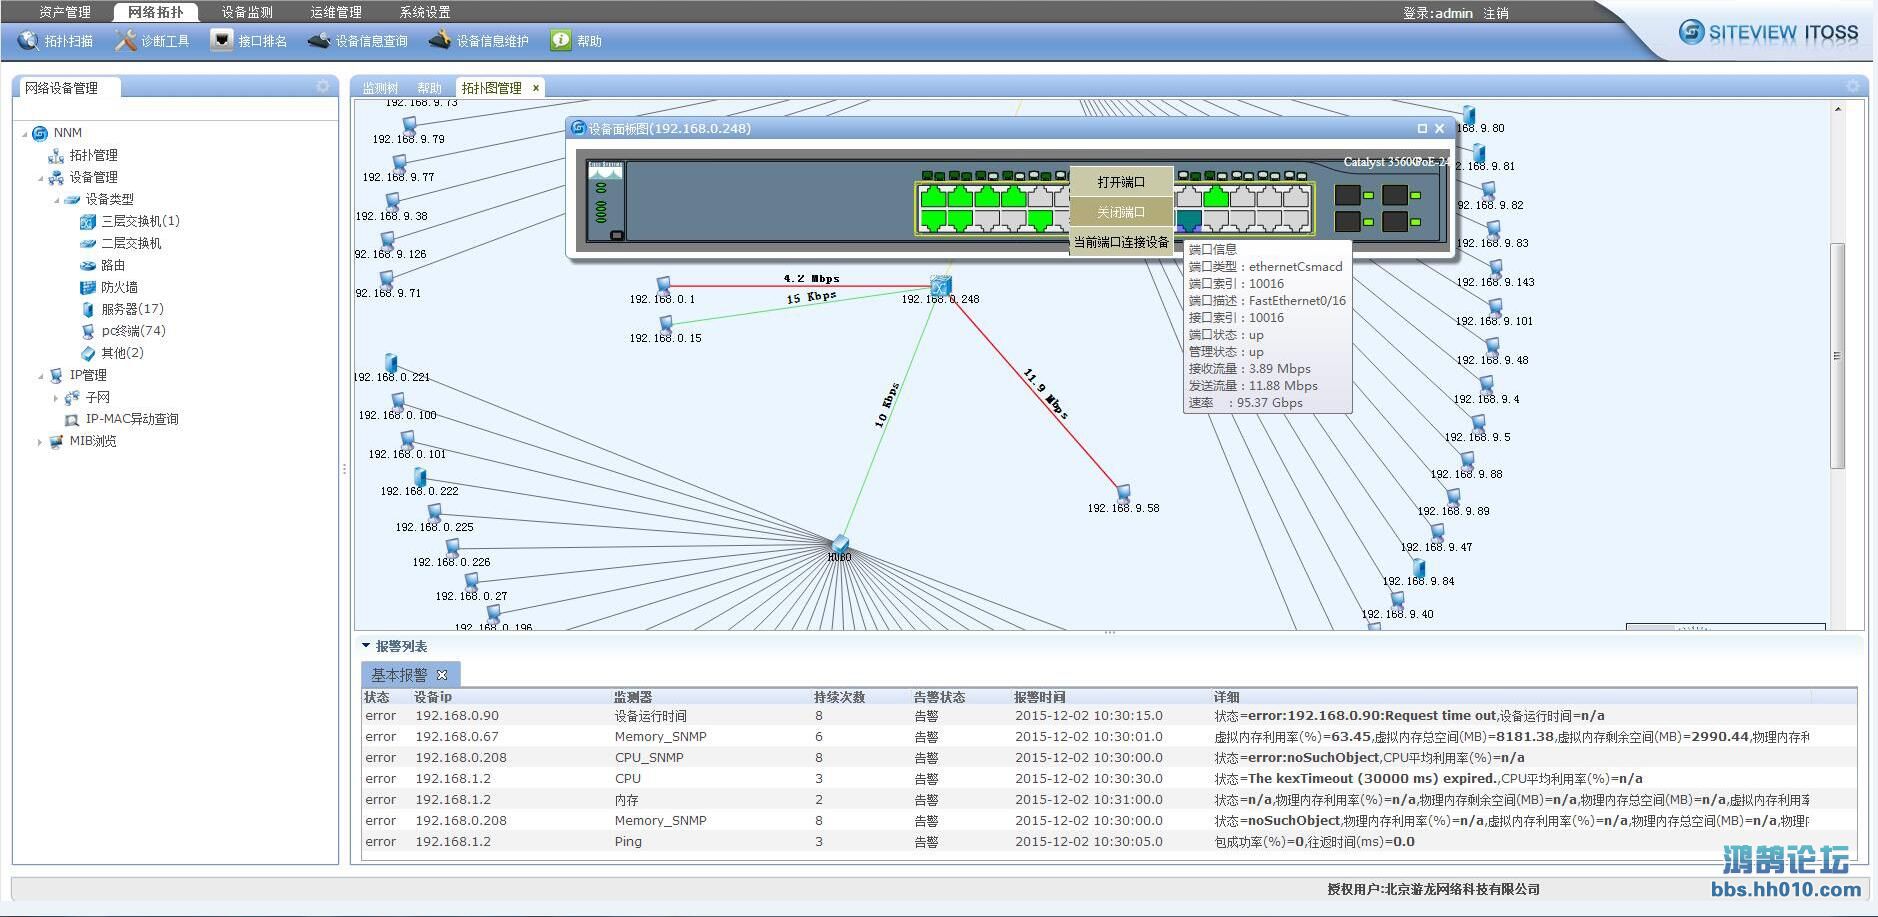The width and height of the screenshot is (1878, 917).
Task: Open the 接口排名 interface ranking
Action: [x=249, y=41]
